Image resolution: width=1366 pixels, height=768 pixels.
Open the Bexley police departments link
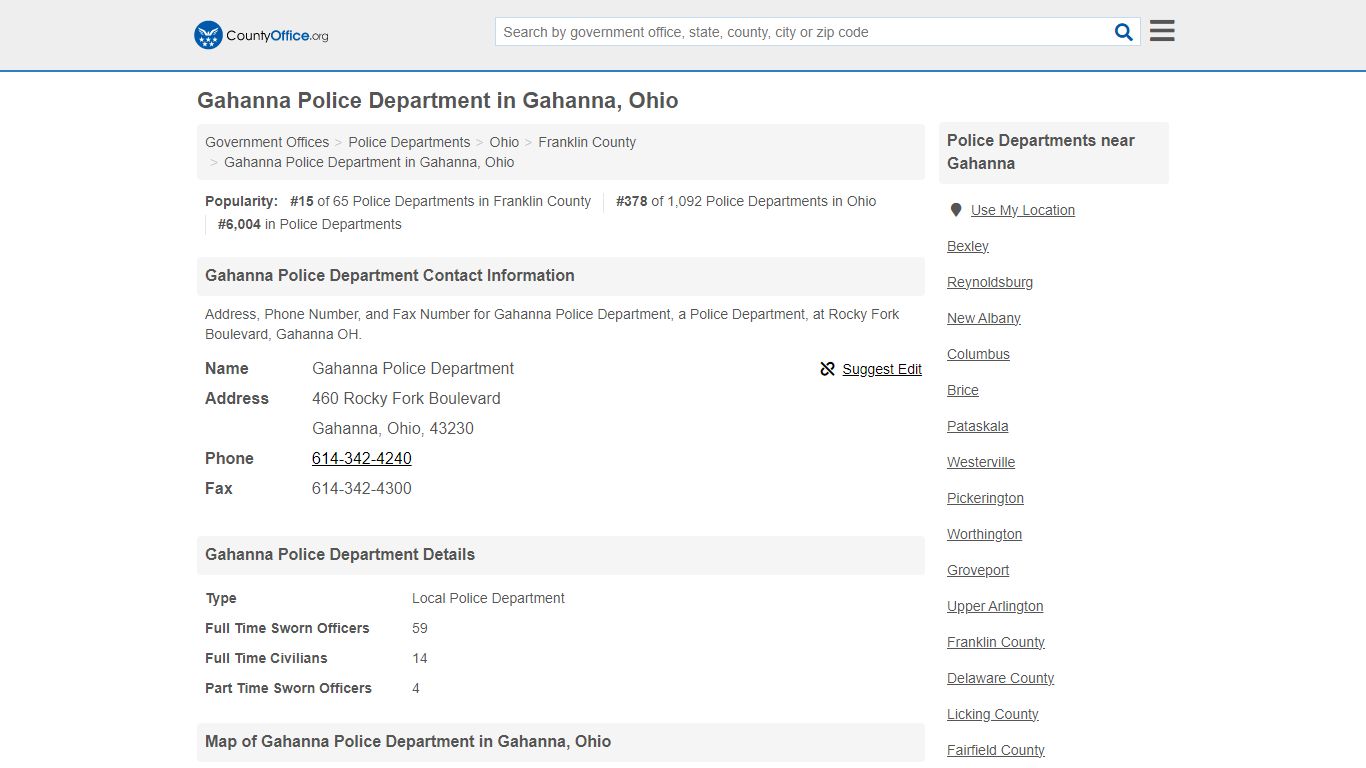968,246
